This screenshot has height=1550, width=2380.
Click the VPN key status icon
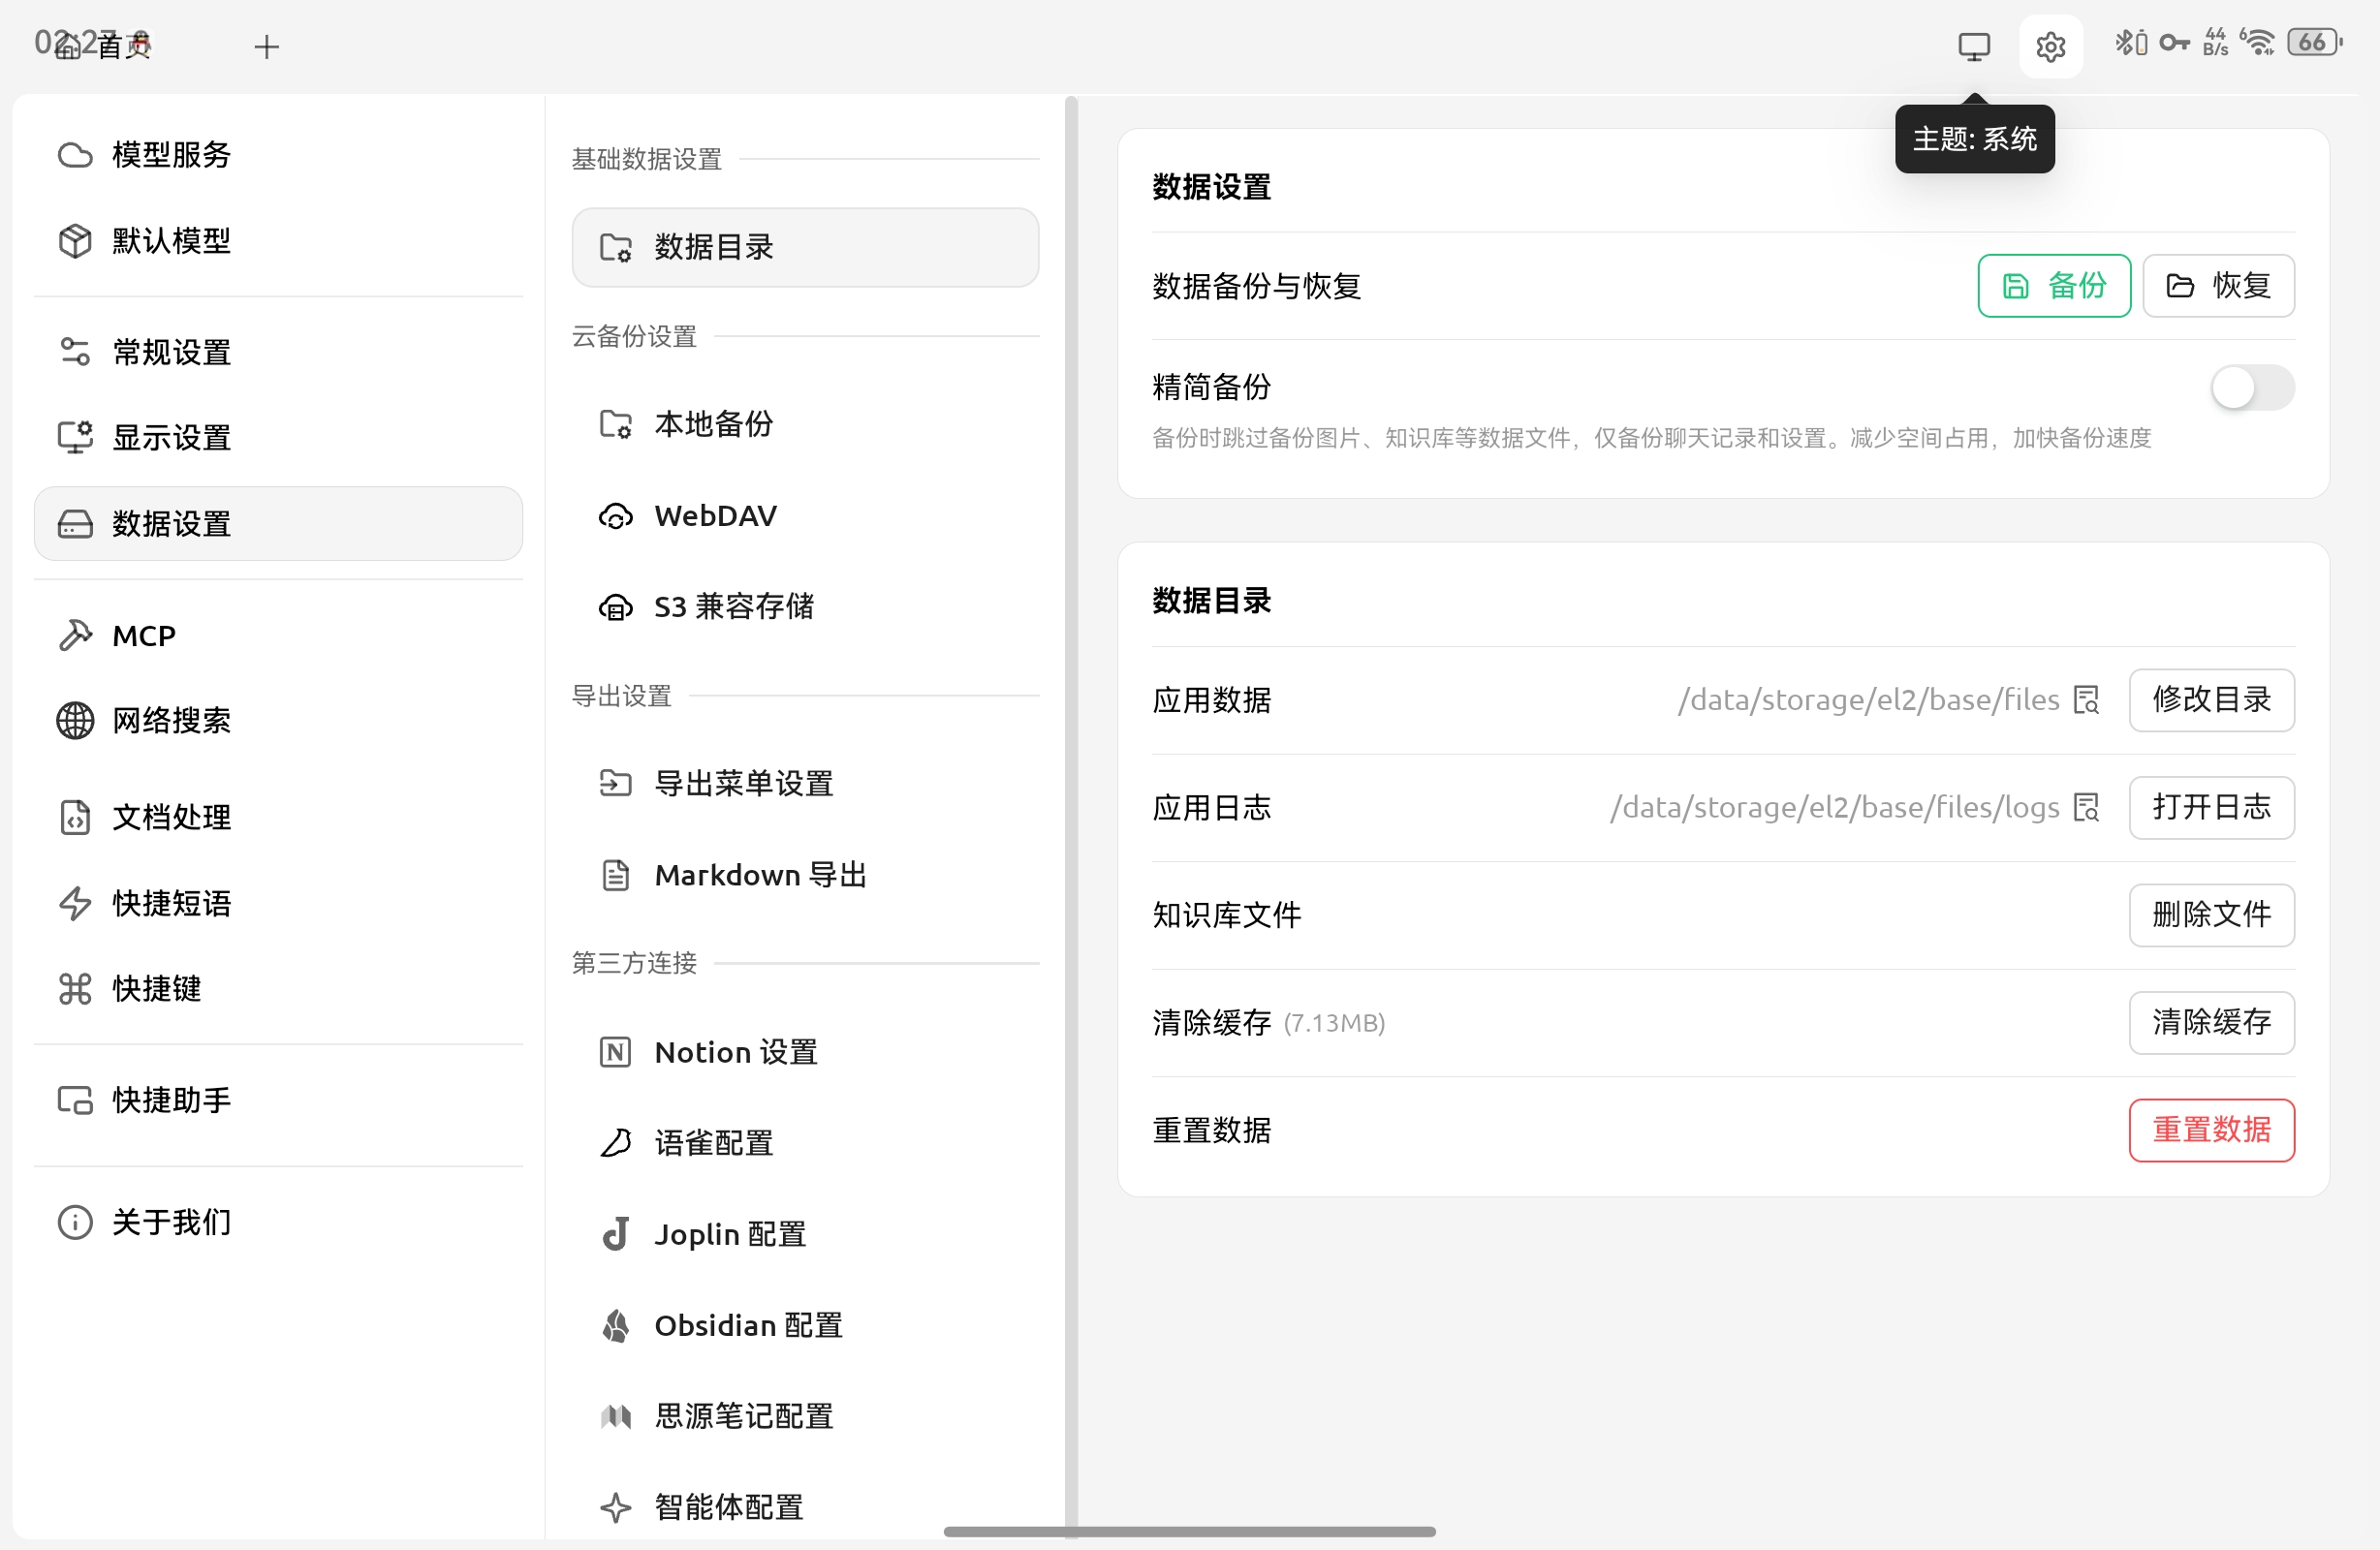[x=2174, y=43]
